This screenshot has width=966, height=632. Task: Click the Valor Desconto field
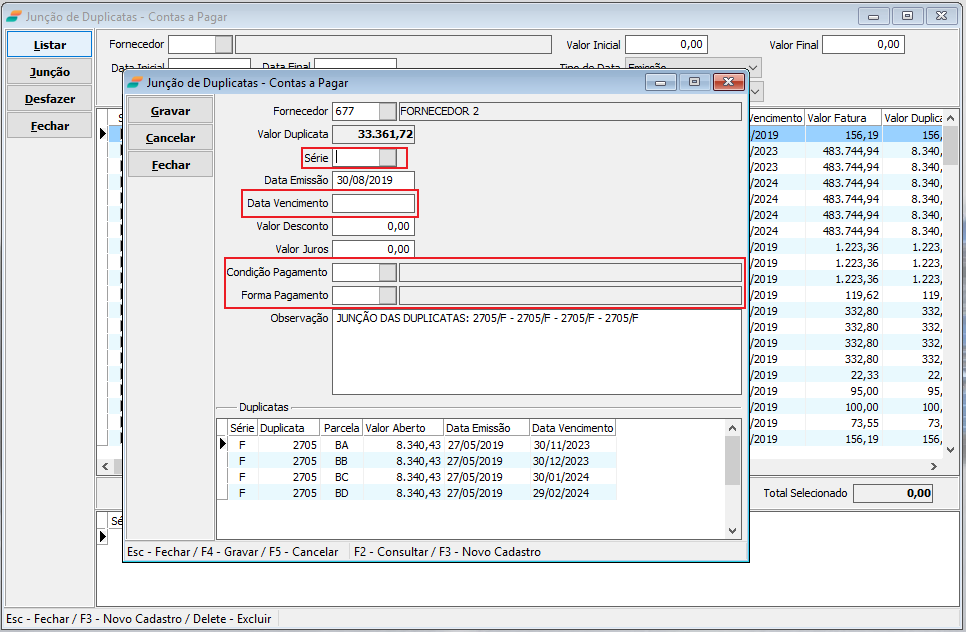pyautogui.click(x=373, y=226)
